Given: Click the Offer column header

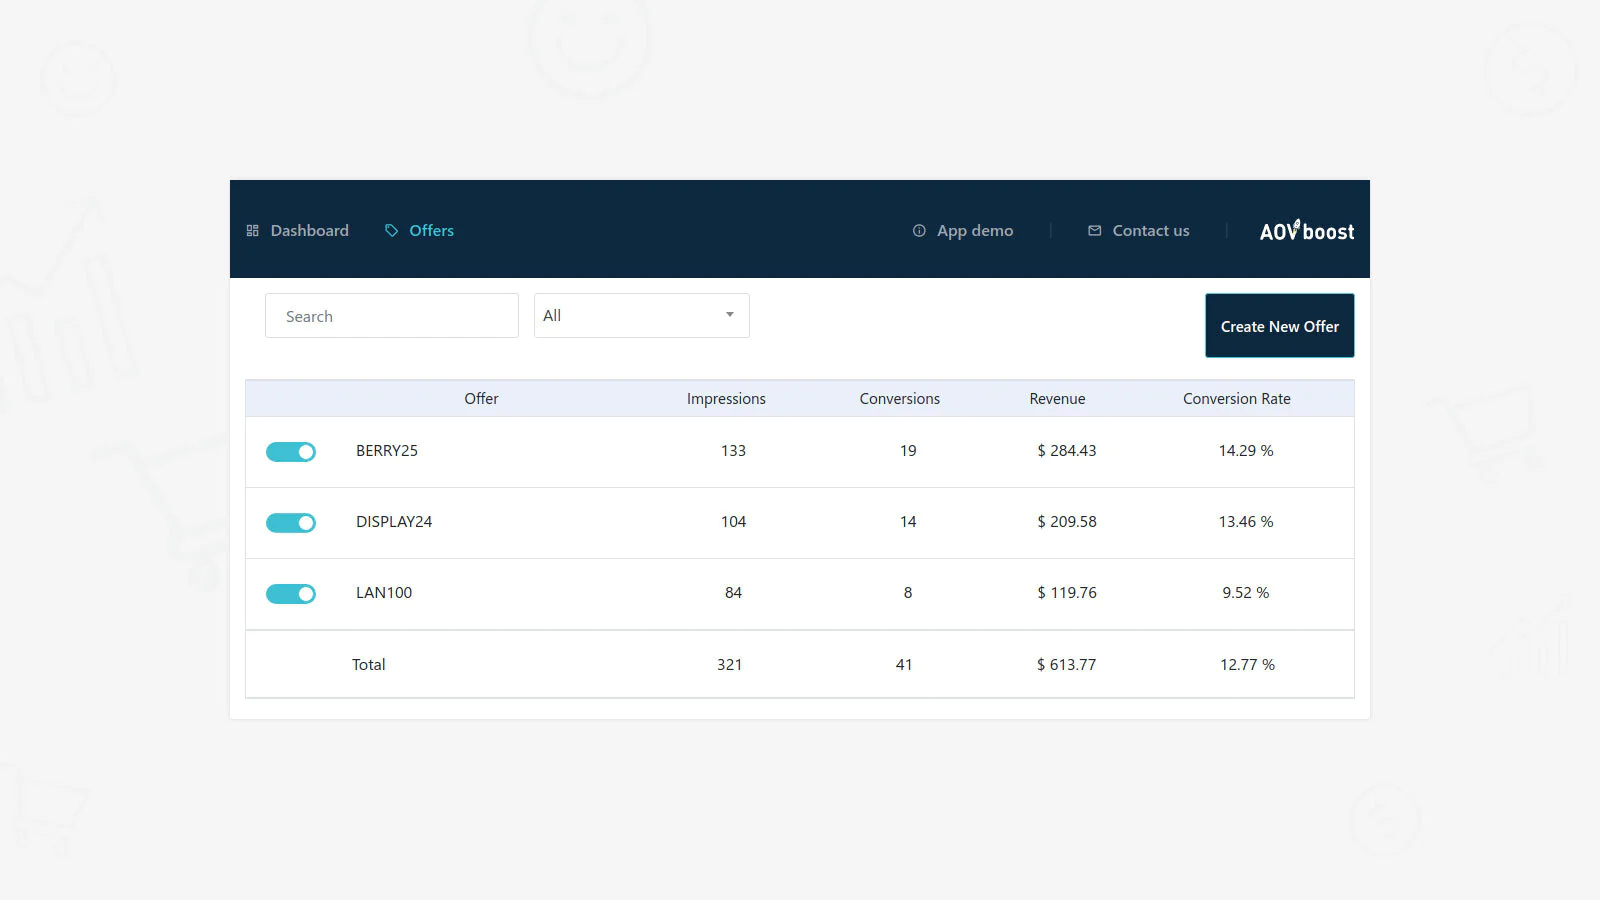Looking at the screenshot, I should point(481,399).
